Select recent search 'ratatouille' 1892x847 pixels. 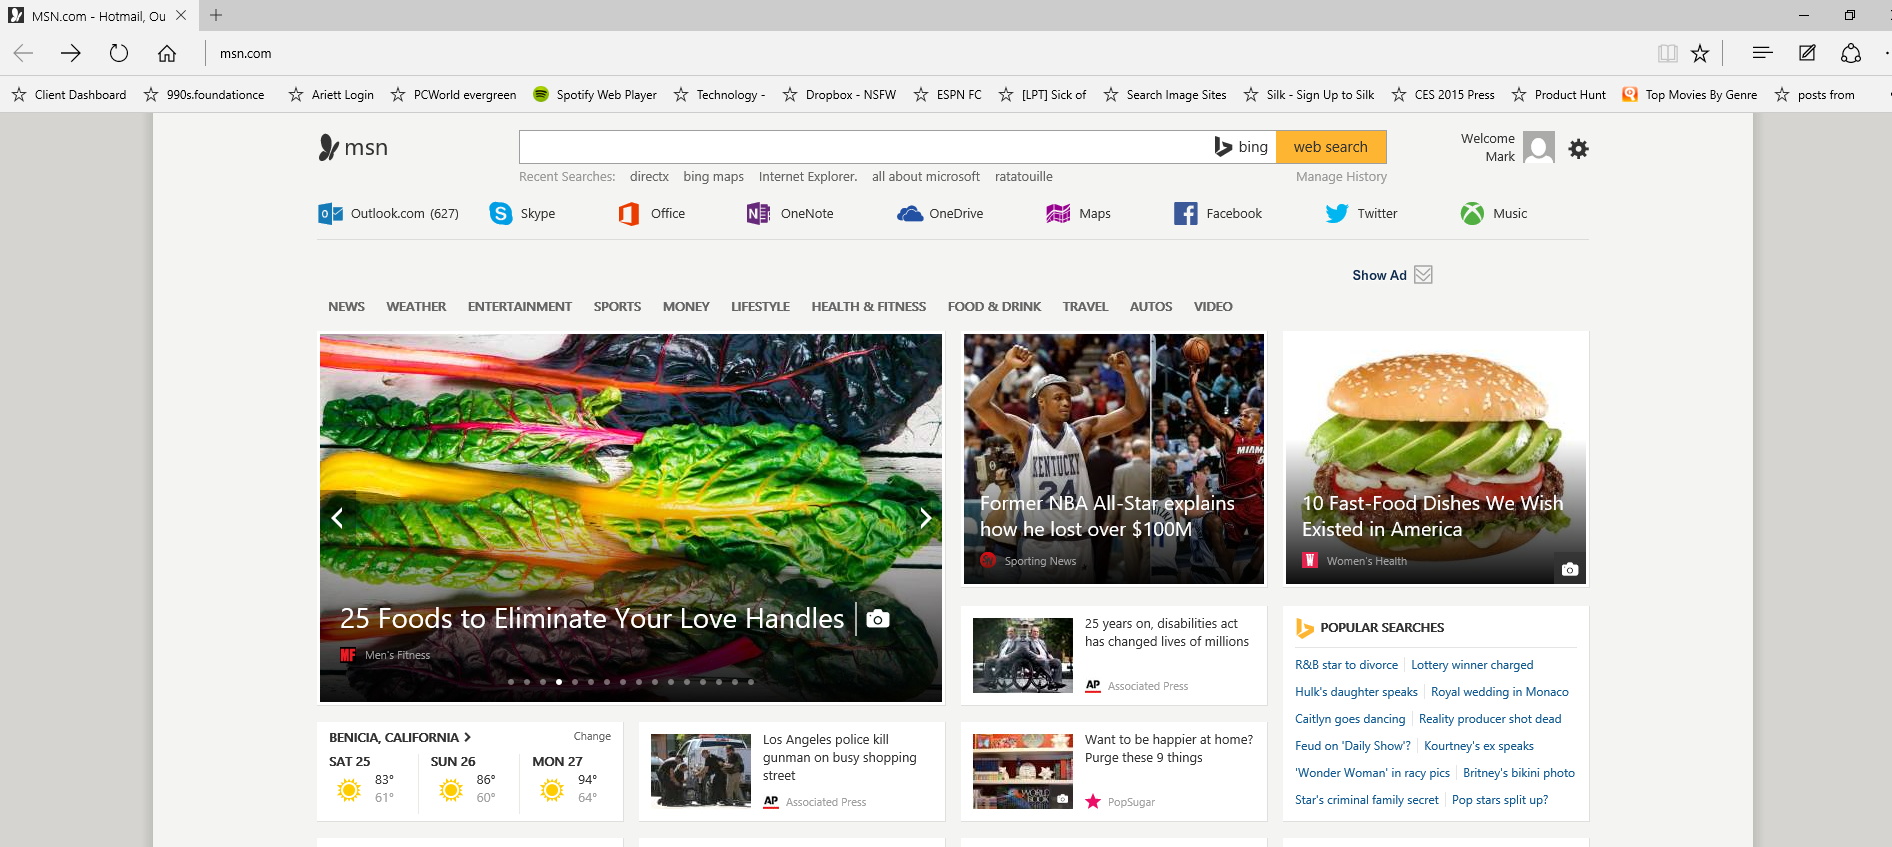1023,177
